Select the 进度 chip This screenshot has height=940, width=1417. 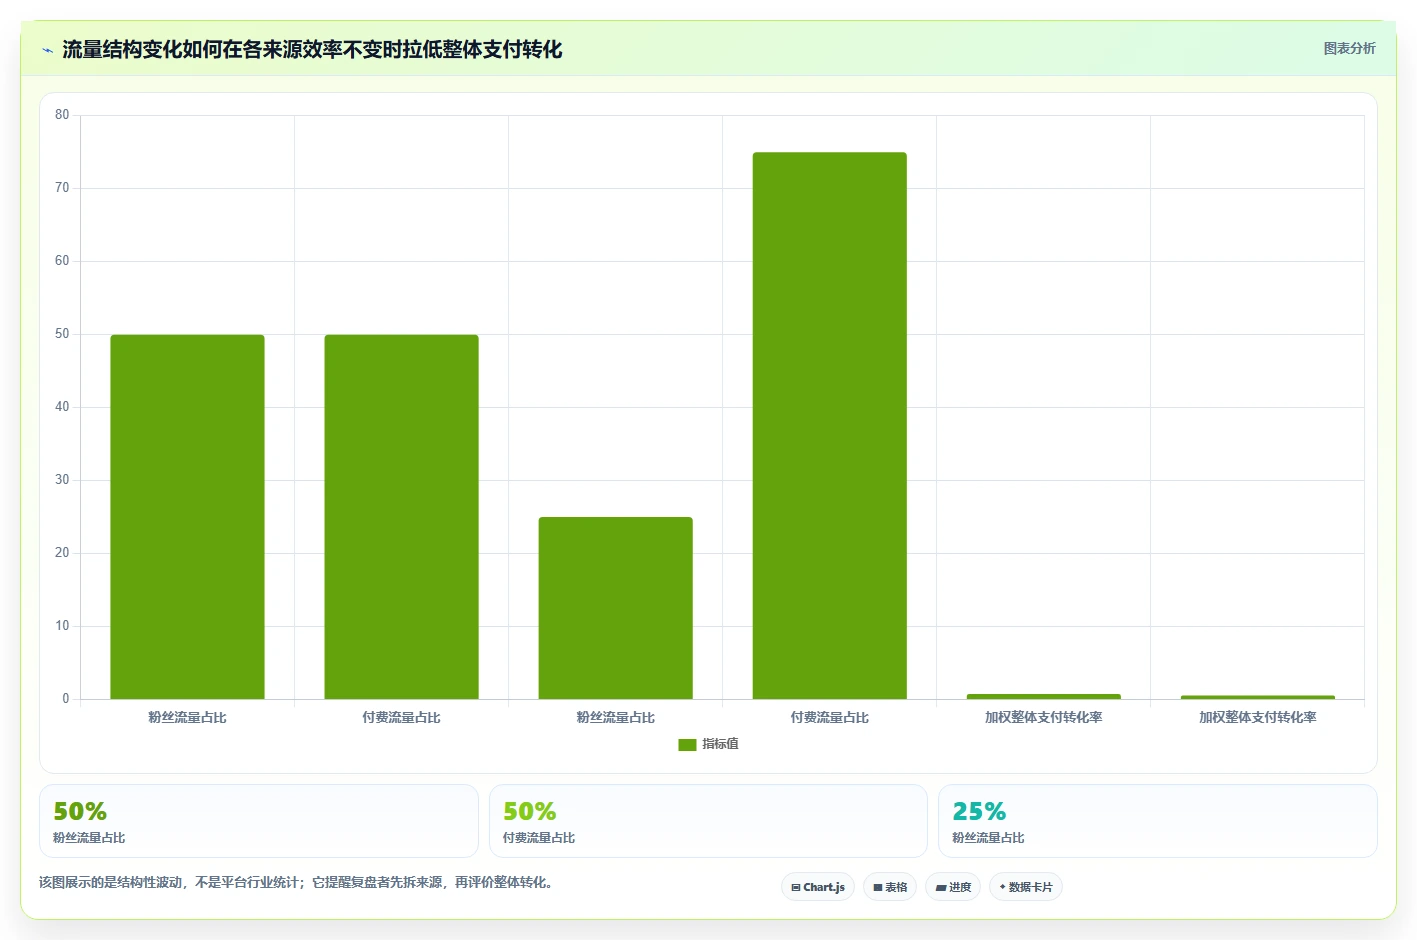click(x=953, y=887)
